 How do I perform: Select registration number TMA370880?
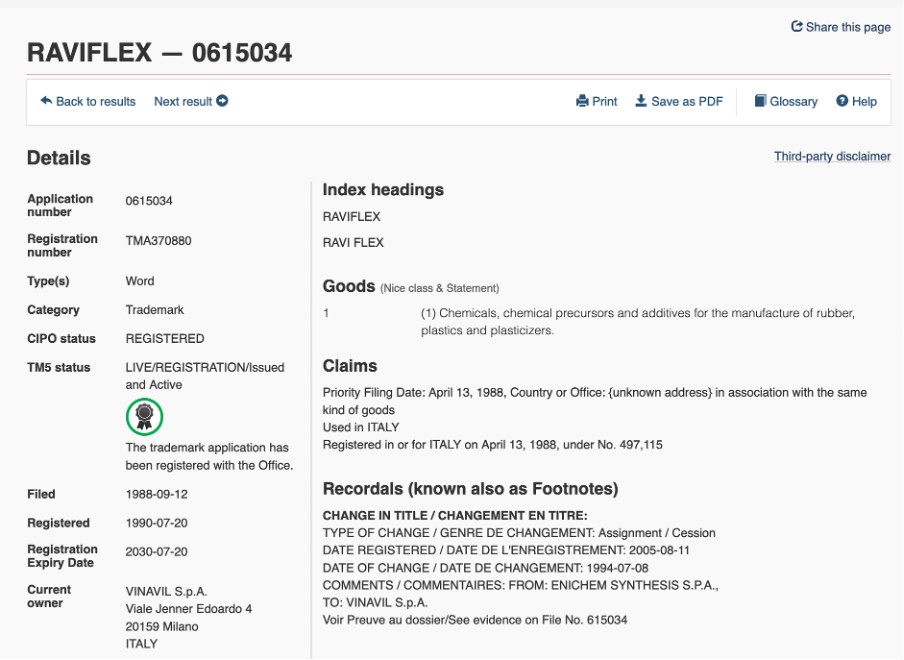point(159,241)
